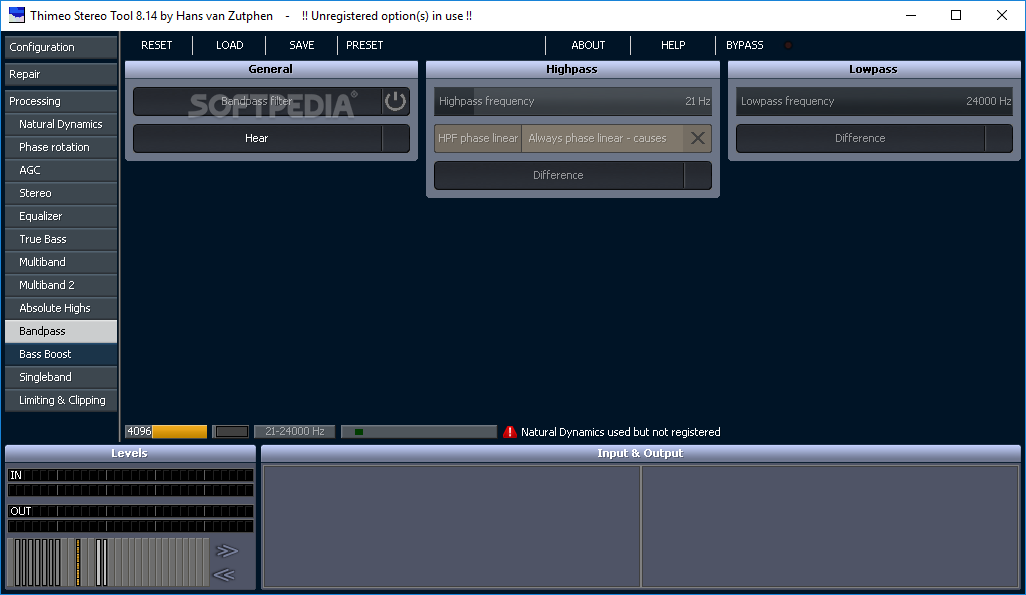Go to Phase rotation page
1026x595 pixels.
61,147
